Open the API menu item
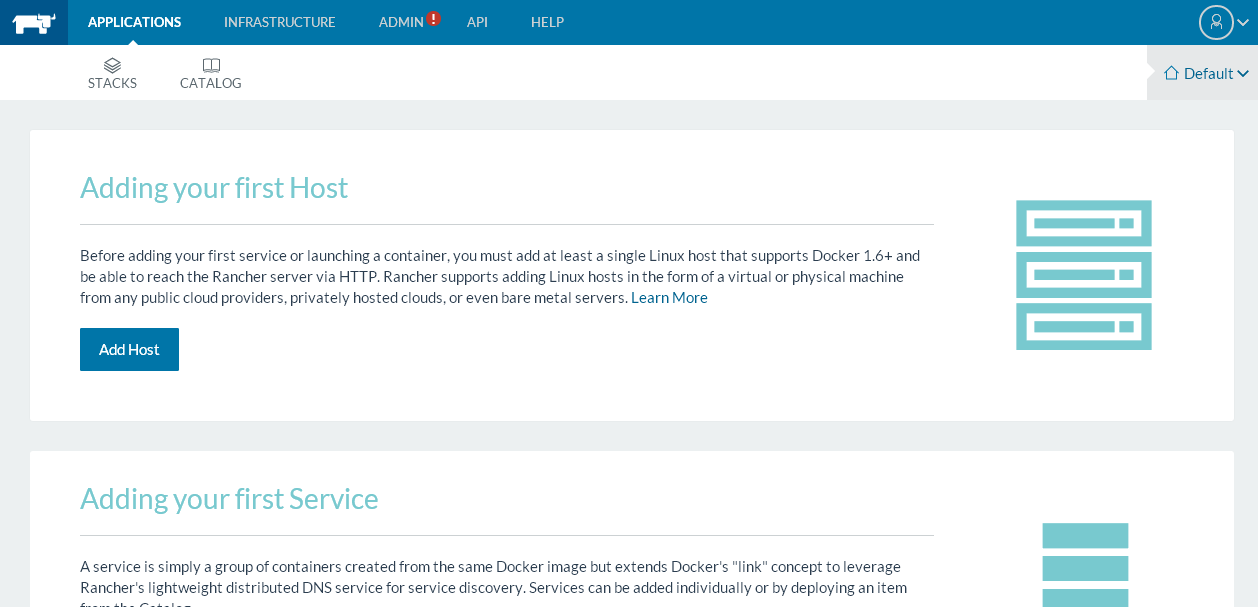1258x607 pixels. (x=477, y=22)
